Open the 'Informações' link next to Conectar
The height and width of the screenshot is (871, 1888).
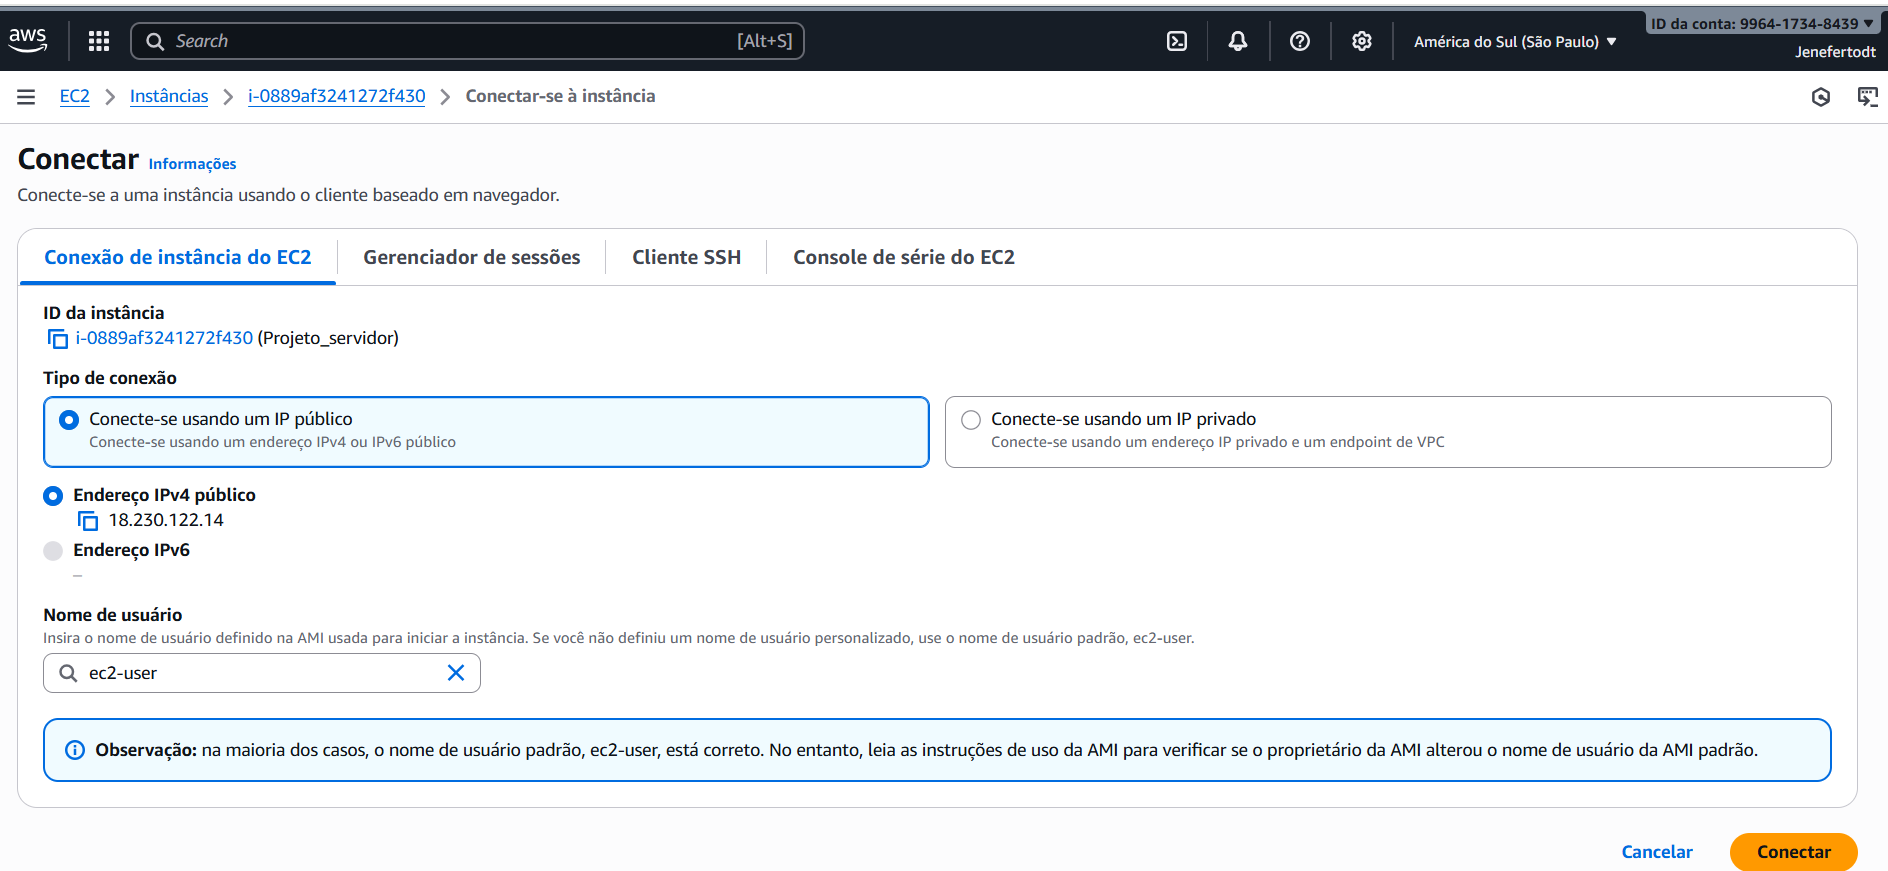193,164
